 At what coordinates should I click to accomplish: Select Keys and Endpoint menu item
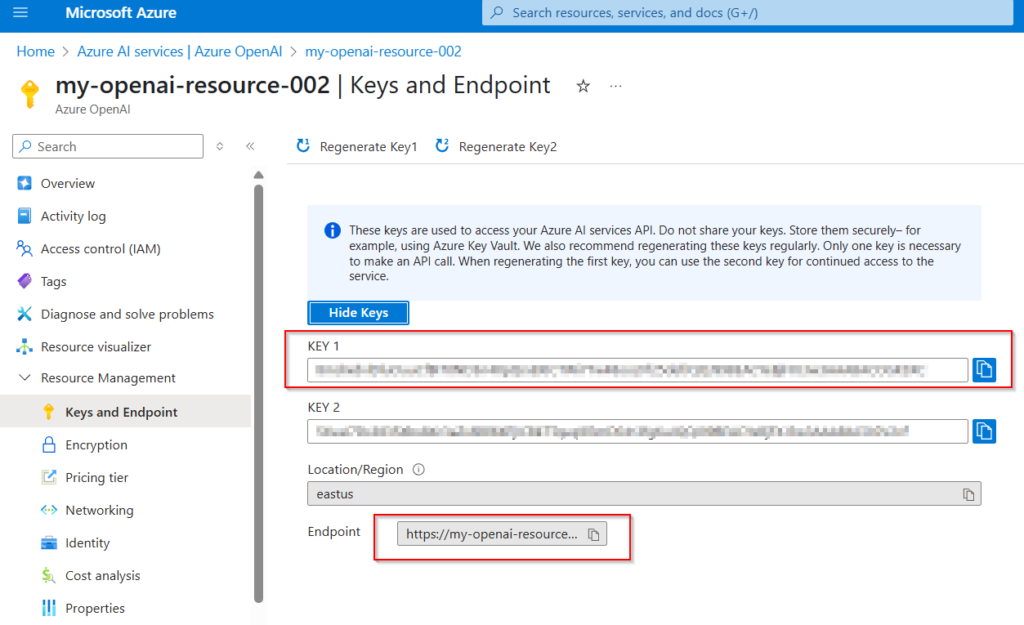coord(125,411)
